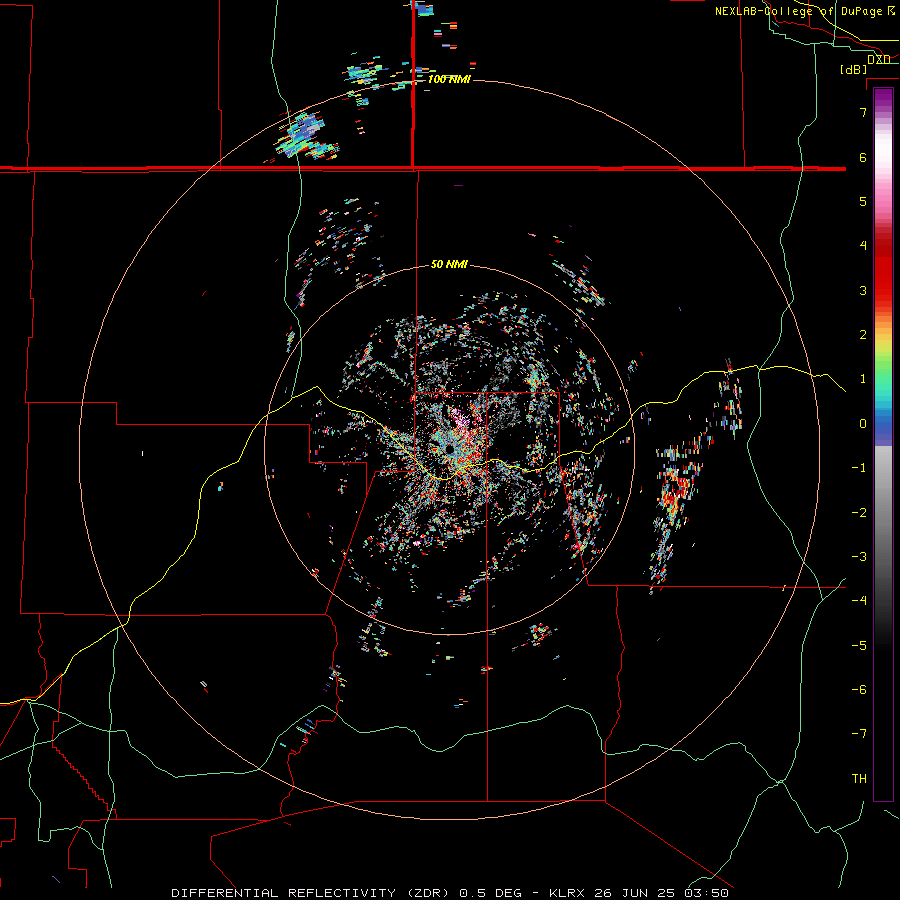
Task: Click the 1 value on the dB scale
Action: point(863,378)
